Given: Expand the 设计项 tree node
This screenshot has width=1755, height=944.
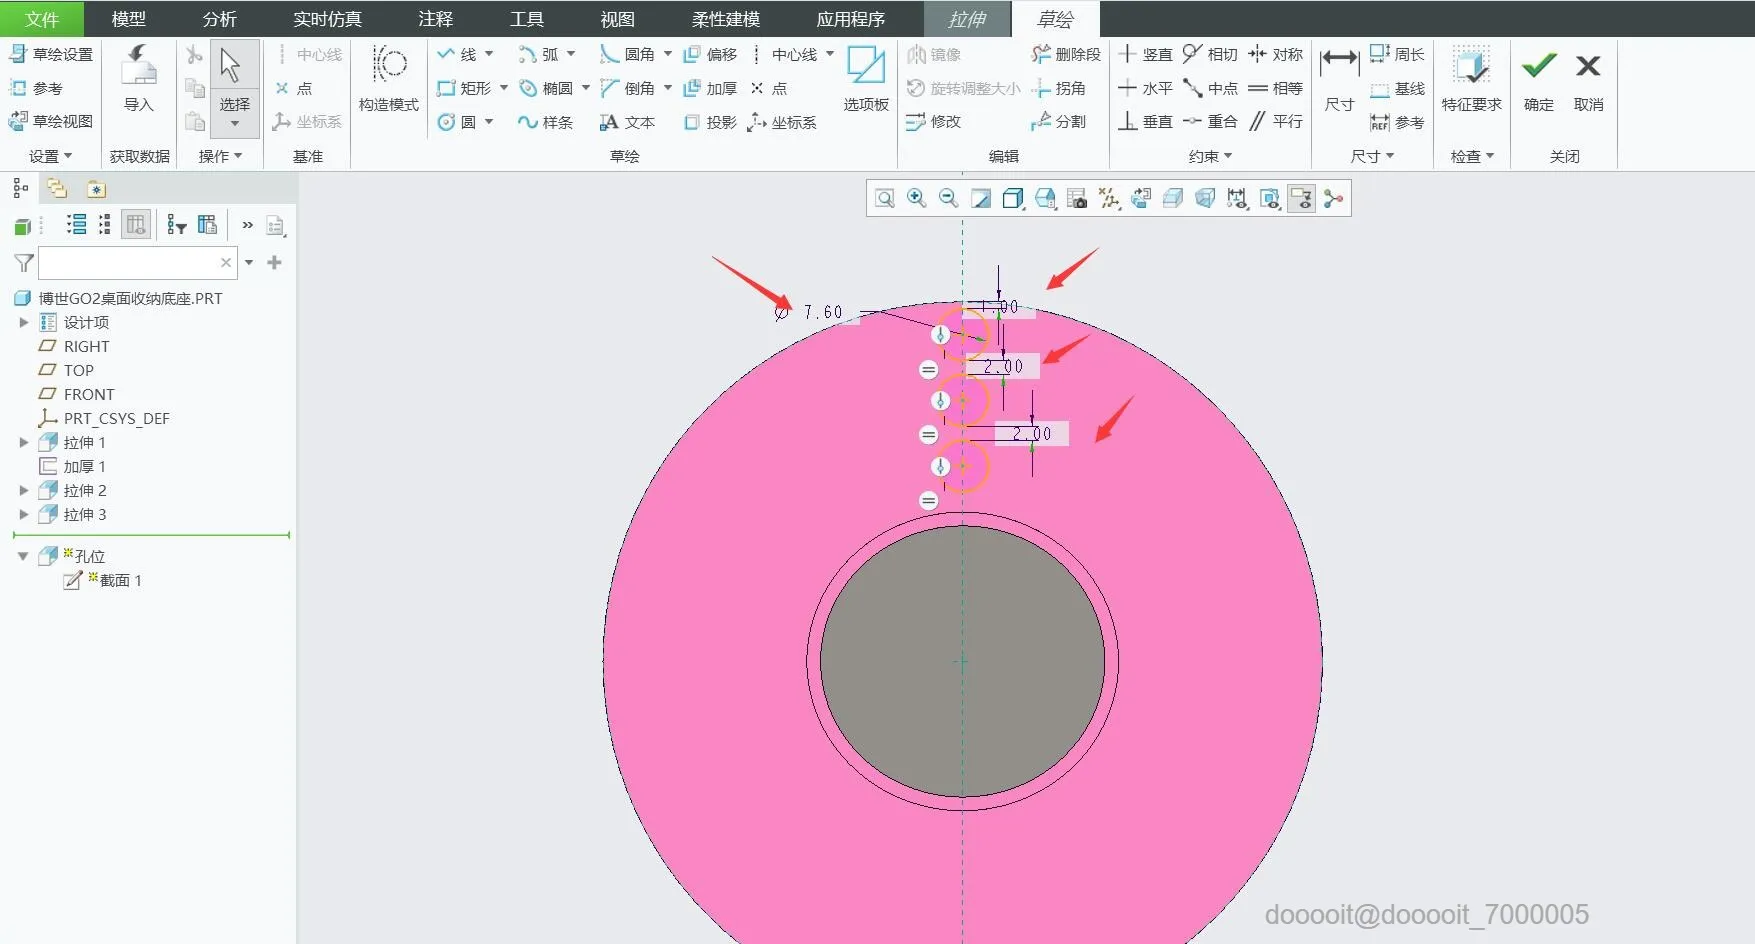Looking at the screenshot, I should 23,322.
